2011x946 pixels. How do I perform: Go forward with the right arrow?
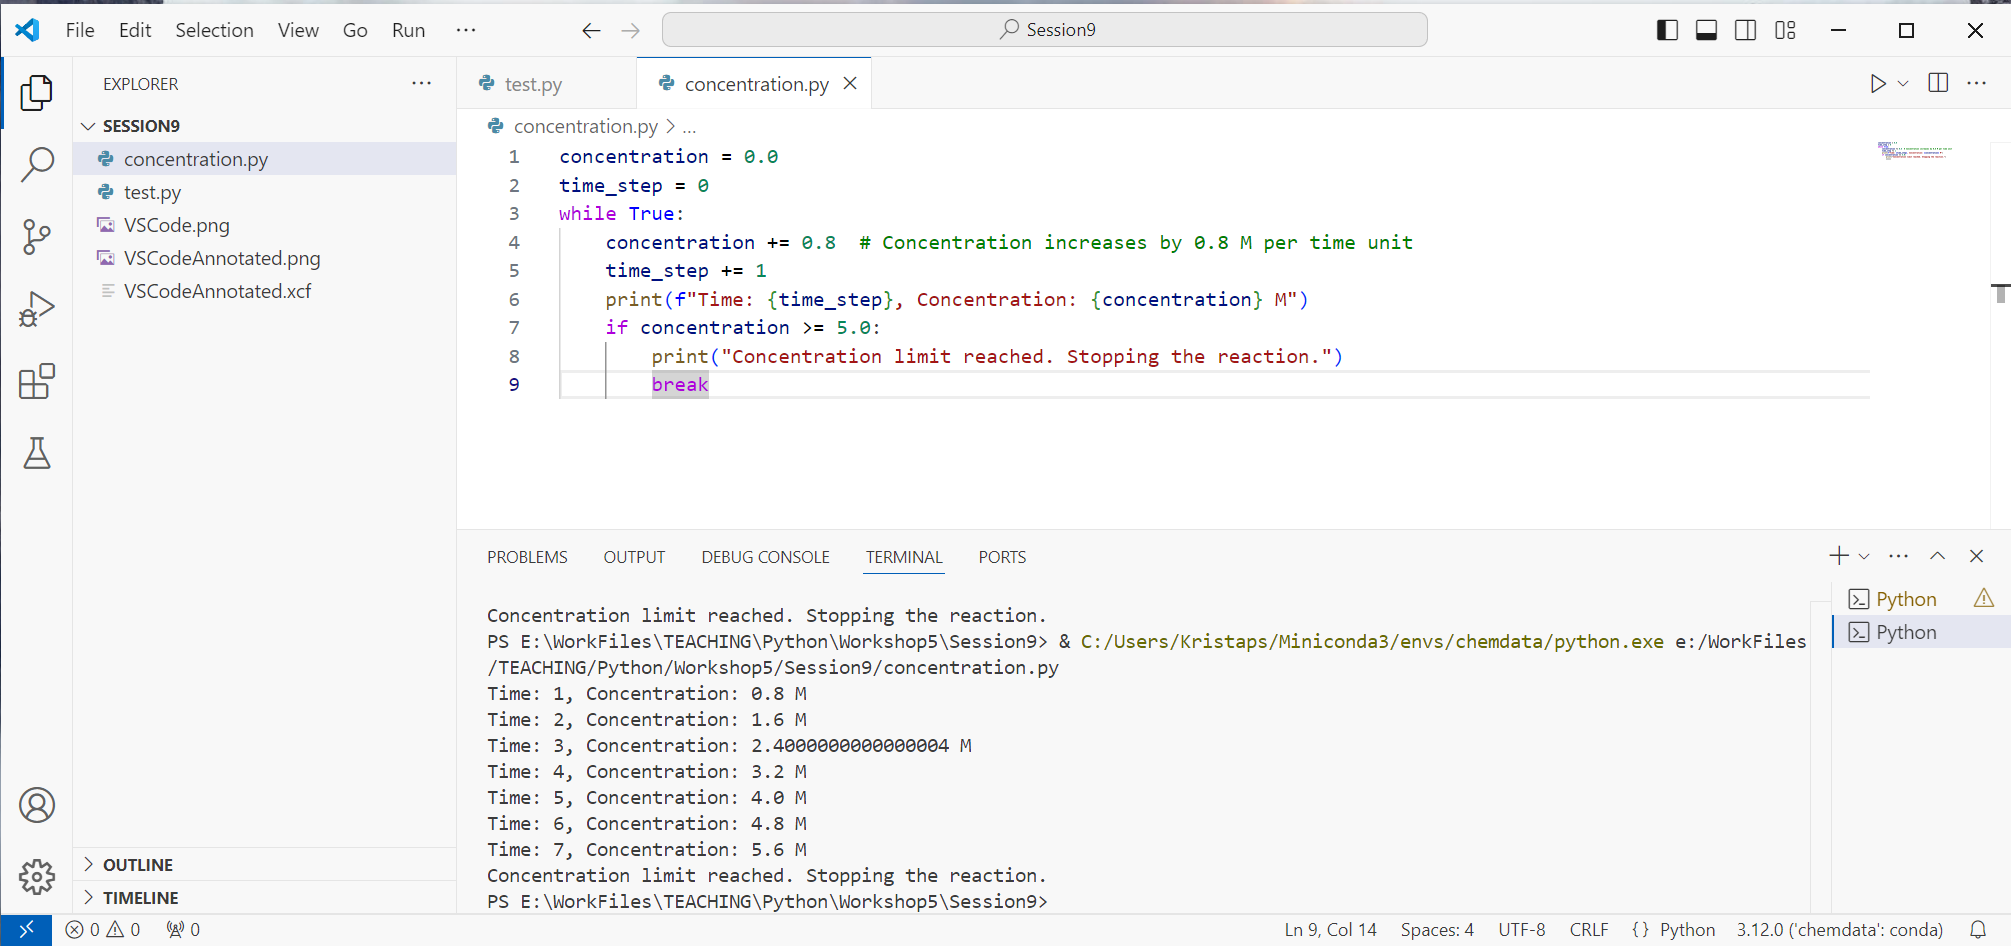point(630,31)
